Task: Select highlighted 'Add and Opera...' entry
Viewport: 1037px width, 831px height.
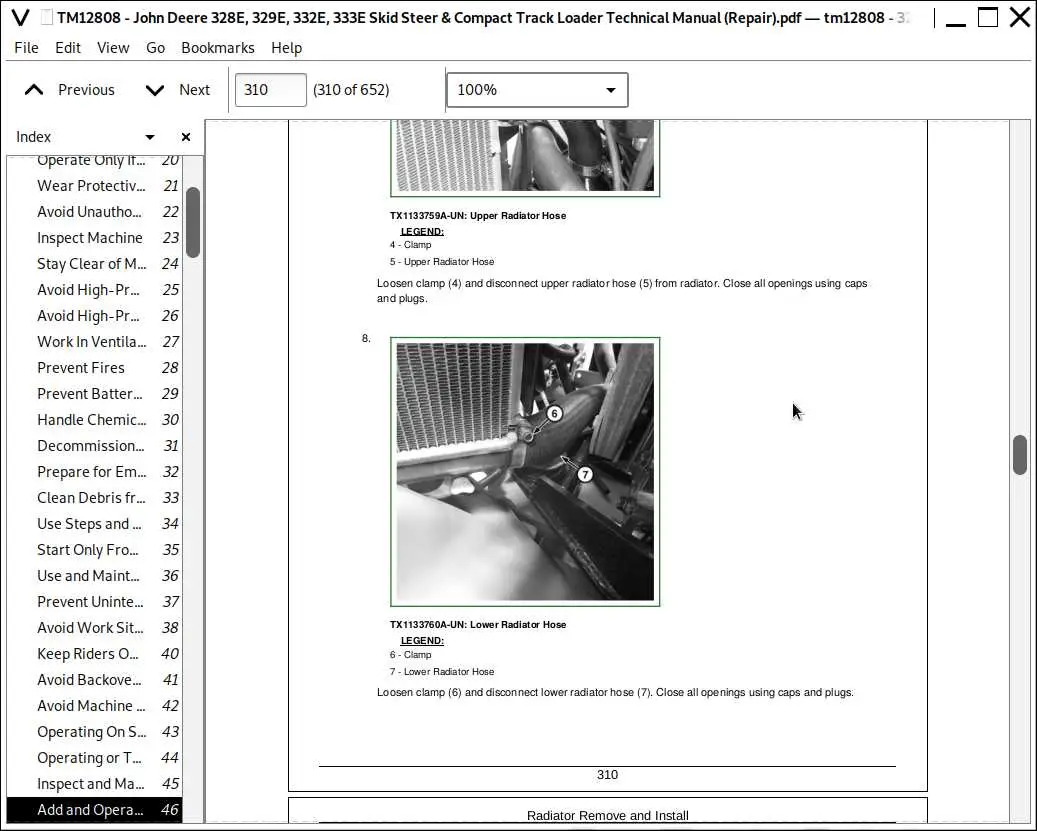Action: tap(95, 810)
